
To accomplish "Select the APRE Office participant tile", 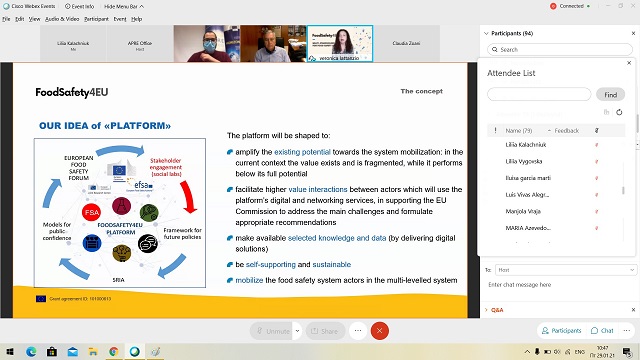I will point(140,44).
